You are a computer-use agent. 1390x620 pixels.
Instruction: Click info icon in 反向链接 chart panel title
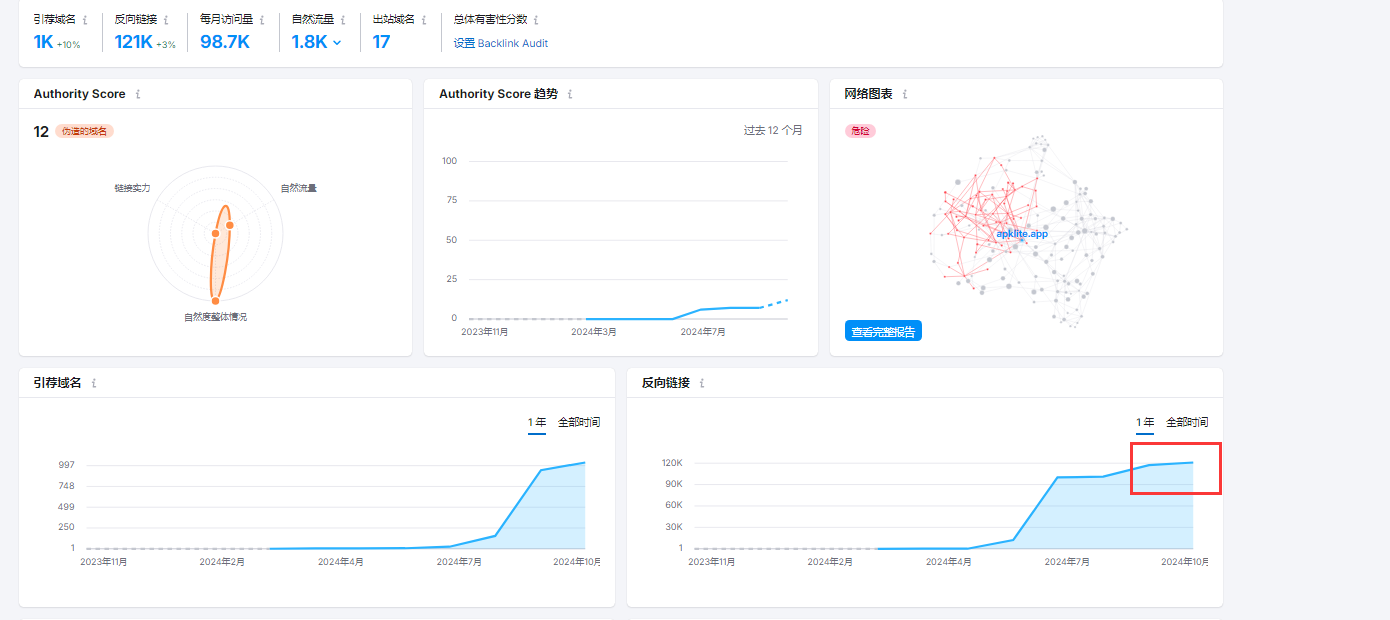tap(701, 384)
